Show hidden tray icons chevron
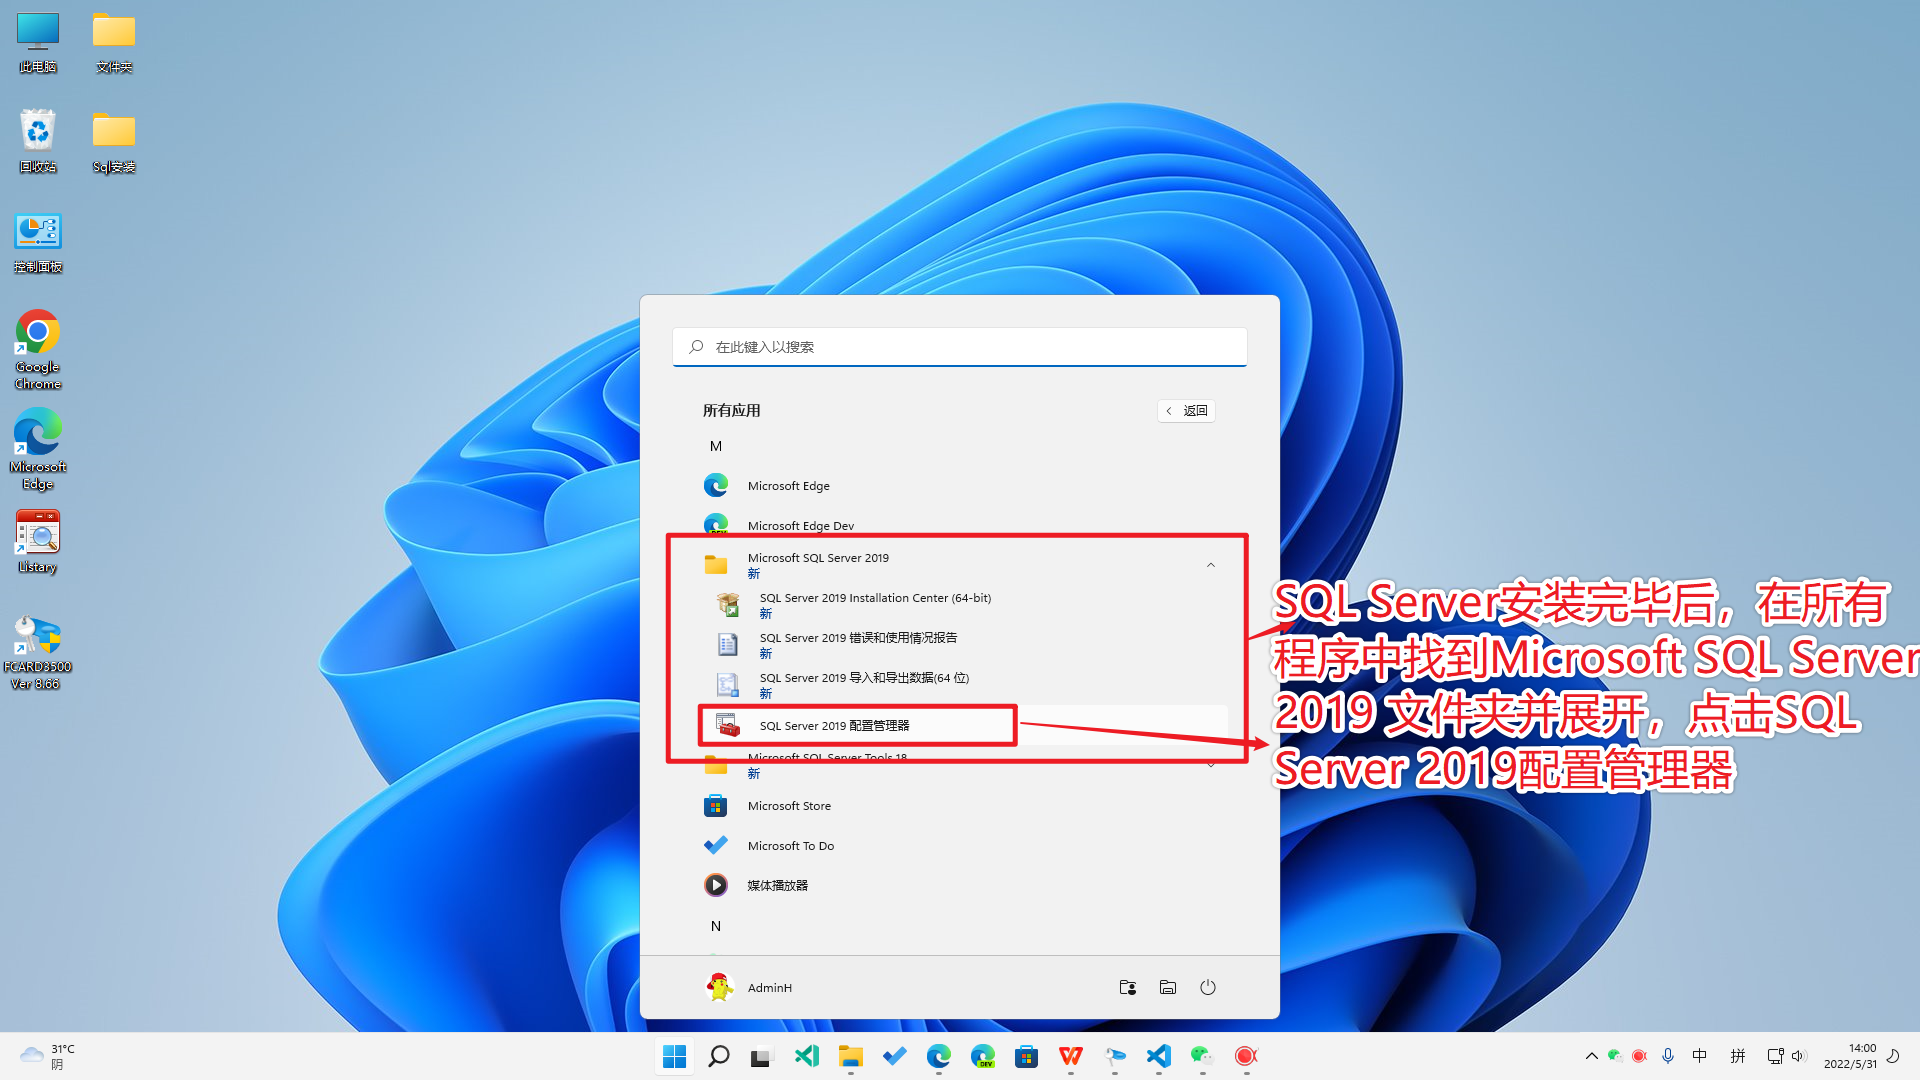The image size is (1920, 1080). (x=1591, y=1056)
